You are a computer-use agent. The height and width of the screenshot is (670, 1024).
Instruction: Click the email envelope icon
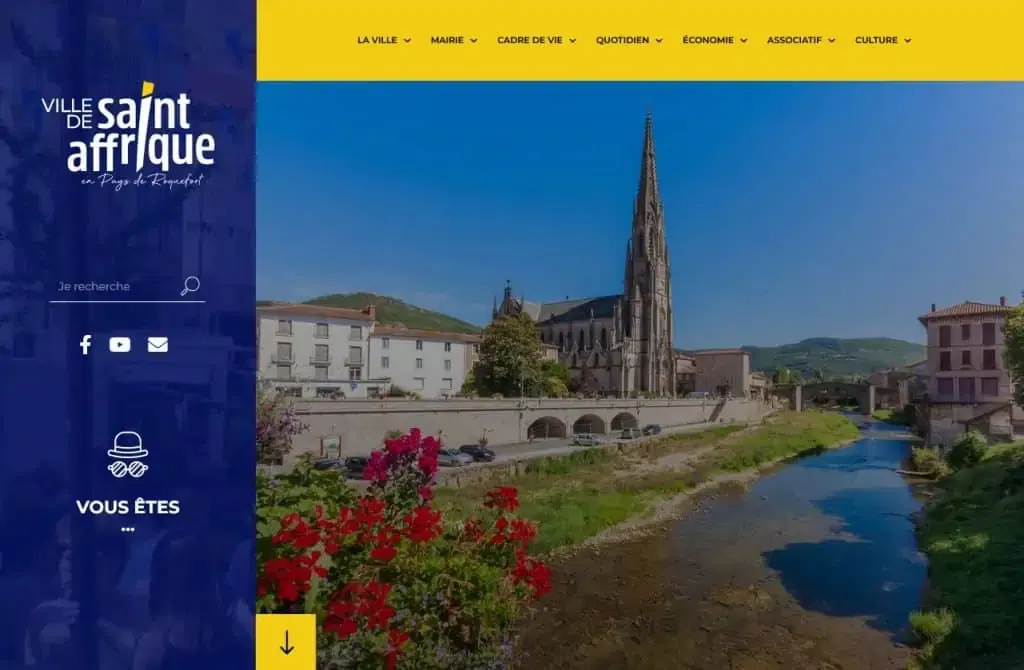(x=156, y=346)
